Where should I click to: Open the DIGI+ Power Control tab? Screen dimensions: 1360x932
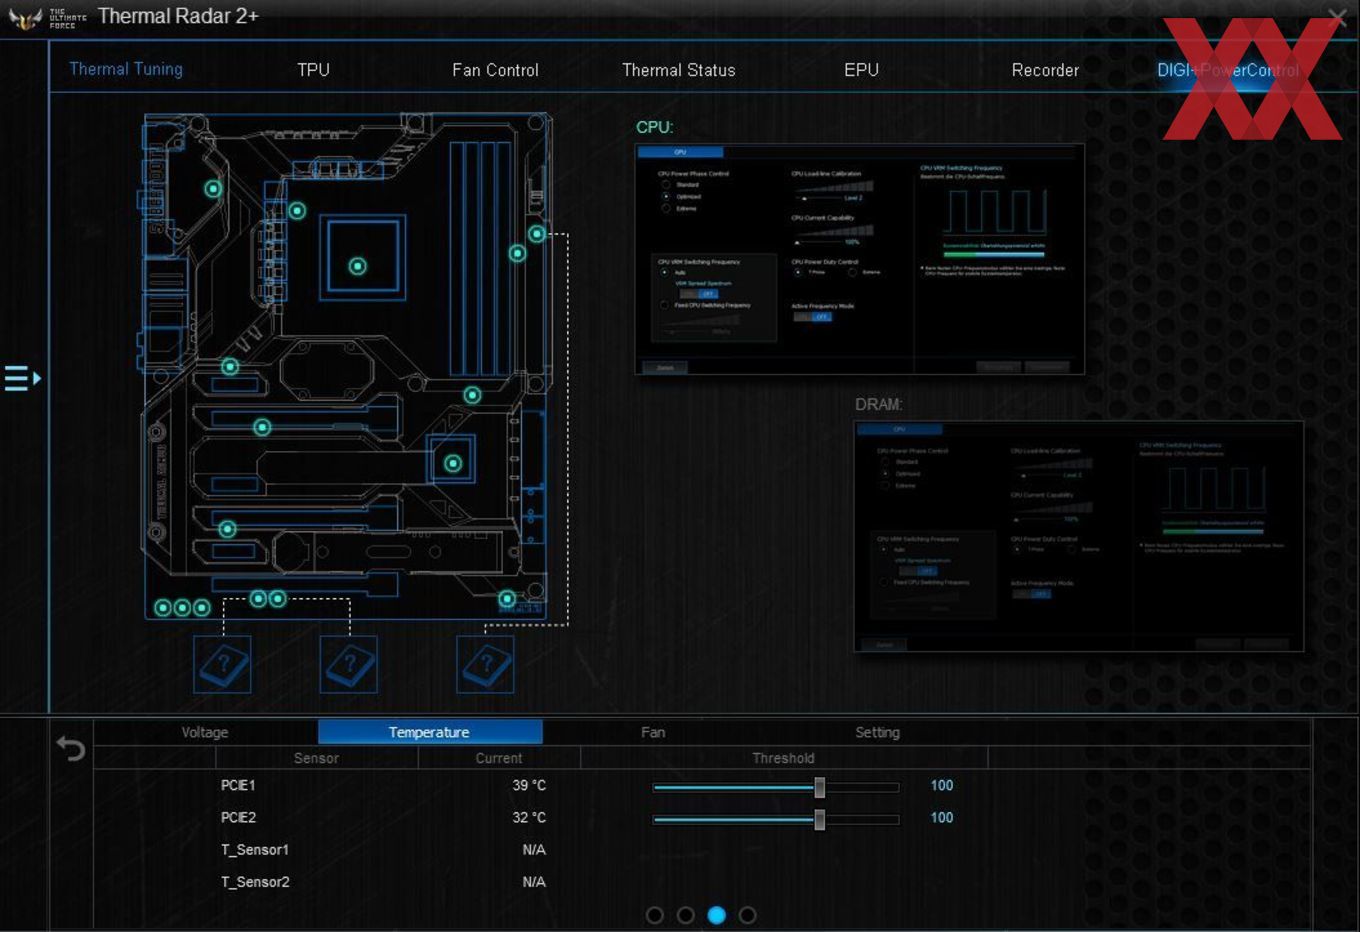(x=1228, y=70)
